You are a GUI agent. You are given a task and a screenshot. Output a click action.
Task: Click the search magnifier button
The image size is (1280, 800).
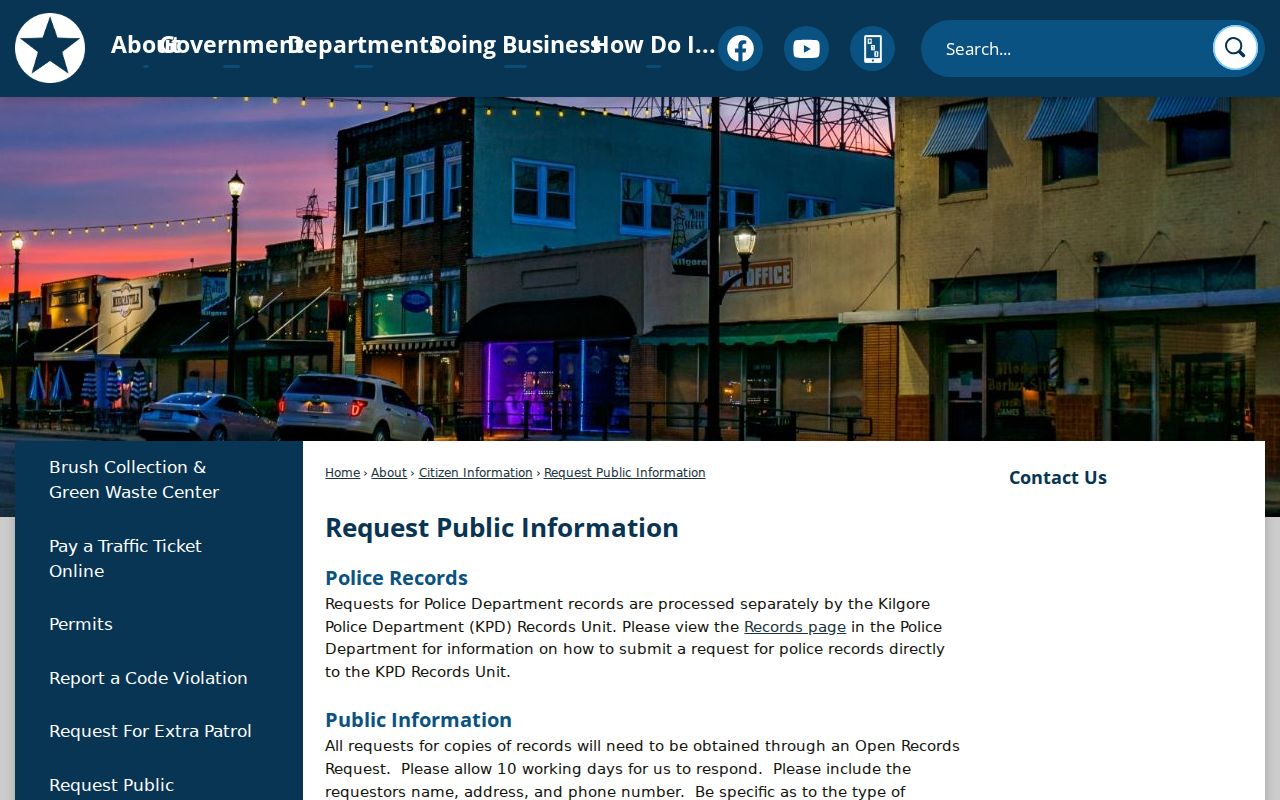click(1235, 48)
